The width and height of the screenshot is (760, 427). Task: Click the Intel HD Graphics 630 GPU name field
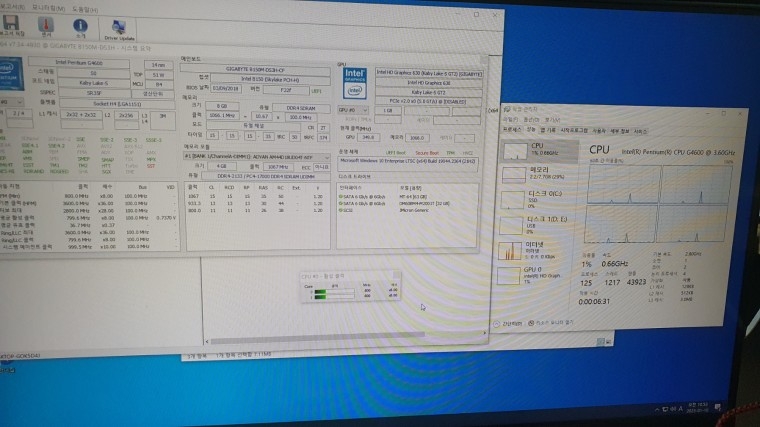coord(429,83)
